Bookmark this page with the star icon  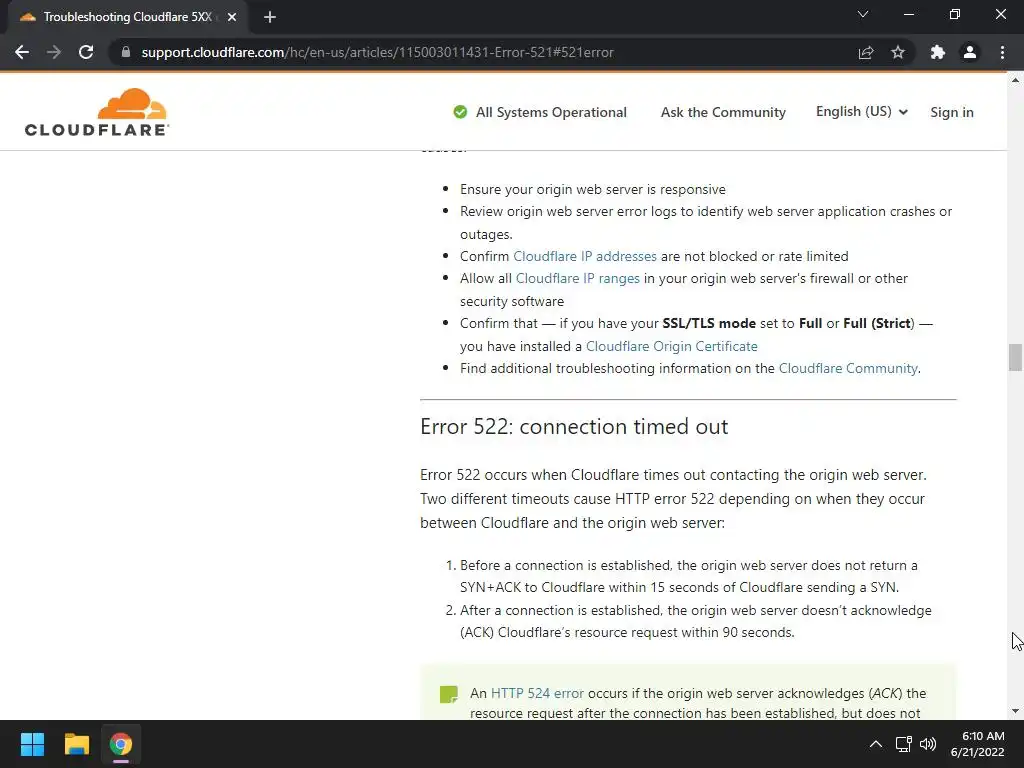click(x=898, y=52)
